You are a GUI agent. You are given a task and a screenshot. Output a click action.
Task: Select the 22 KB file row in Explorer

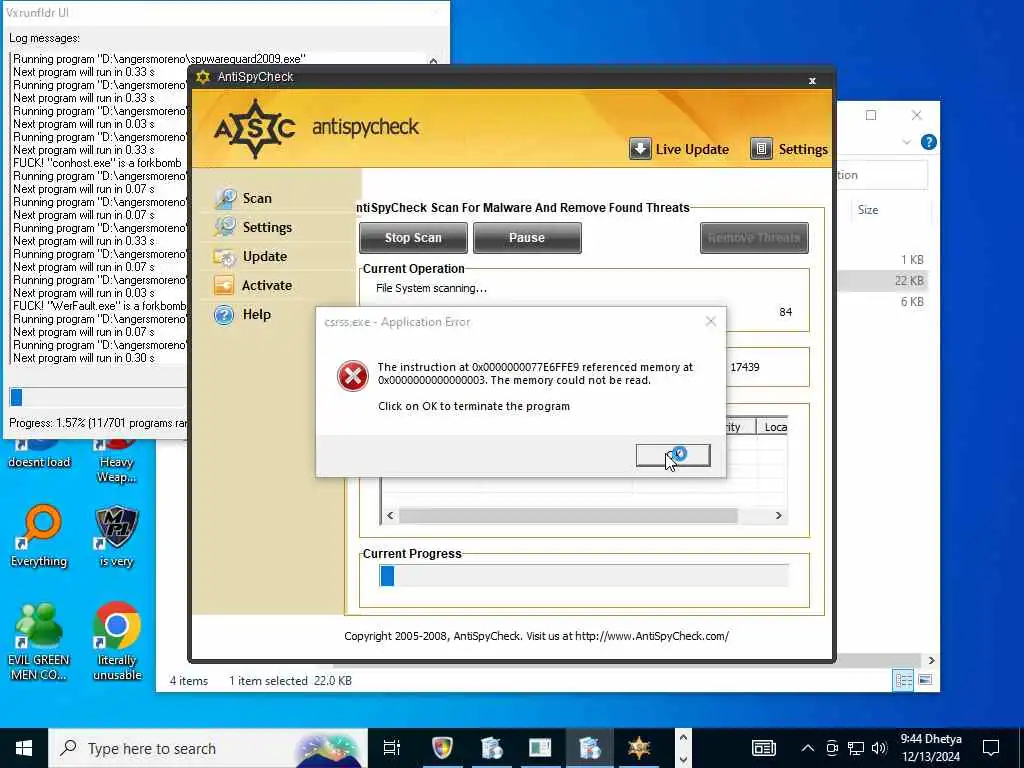click(x=882, y=281)
